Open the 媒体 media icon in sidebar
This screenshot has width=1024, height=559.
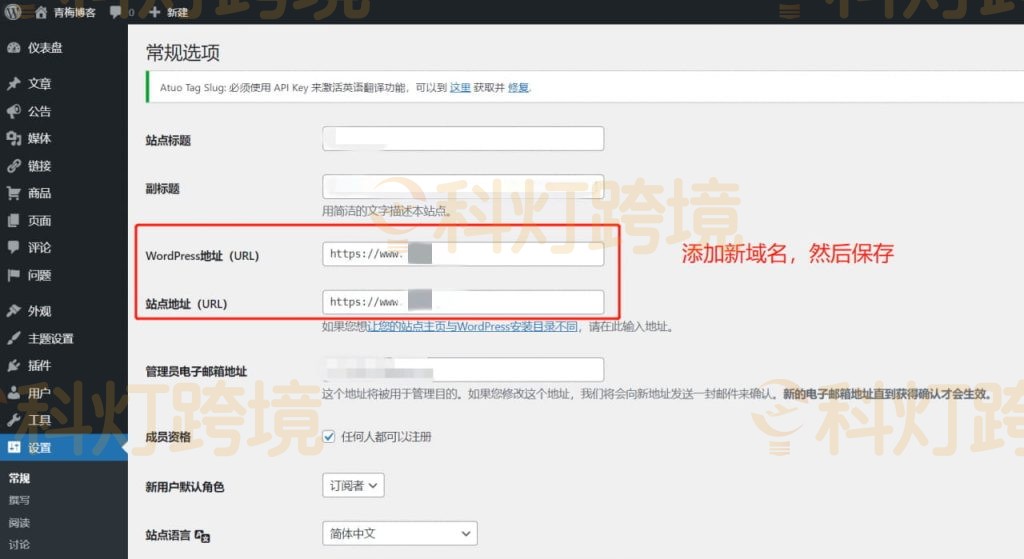click(x=13, y=139)
